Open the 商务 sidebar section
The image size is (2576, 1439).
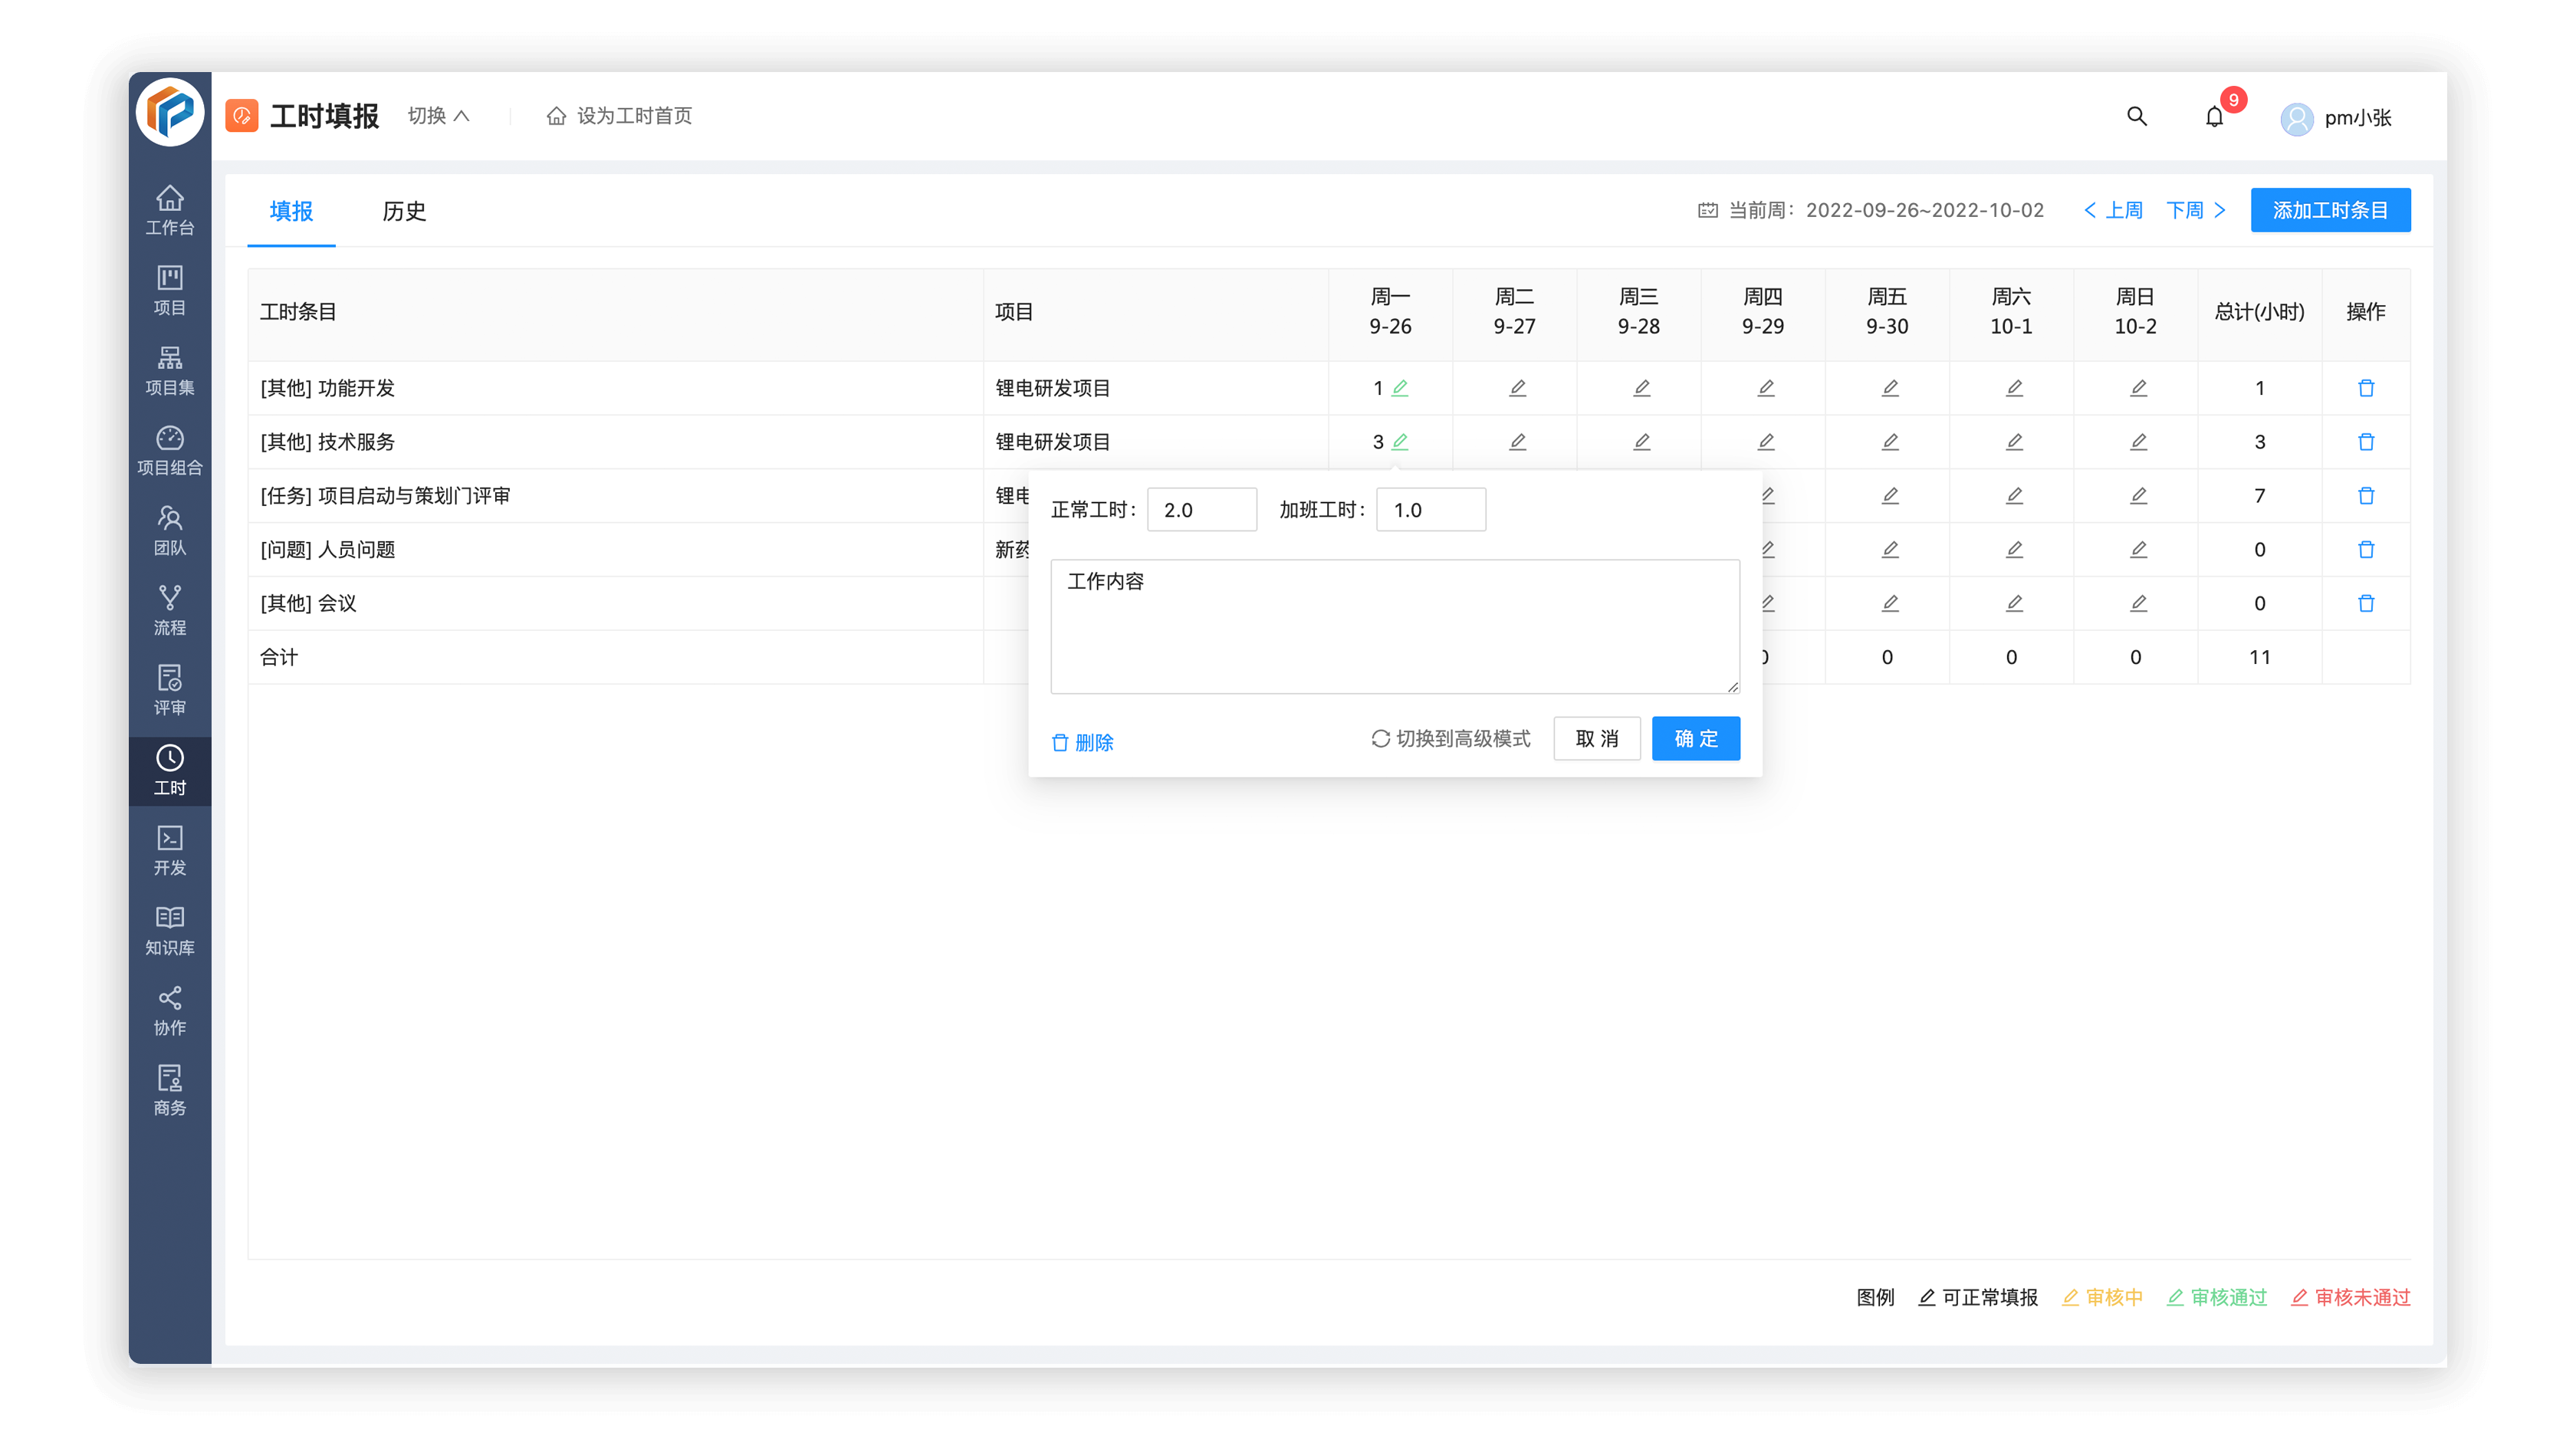pos(169,1090)
